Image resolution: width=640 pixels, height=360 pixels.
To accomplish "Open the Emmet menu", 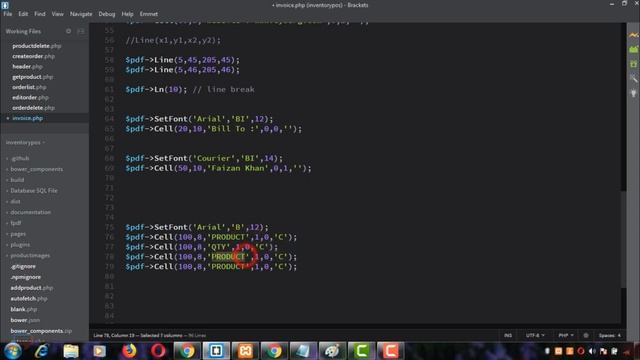I will tap(149, 14).
